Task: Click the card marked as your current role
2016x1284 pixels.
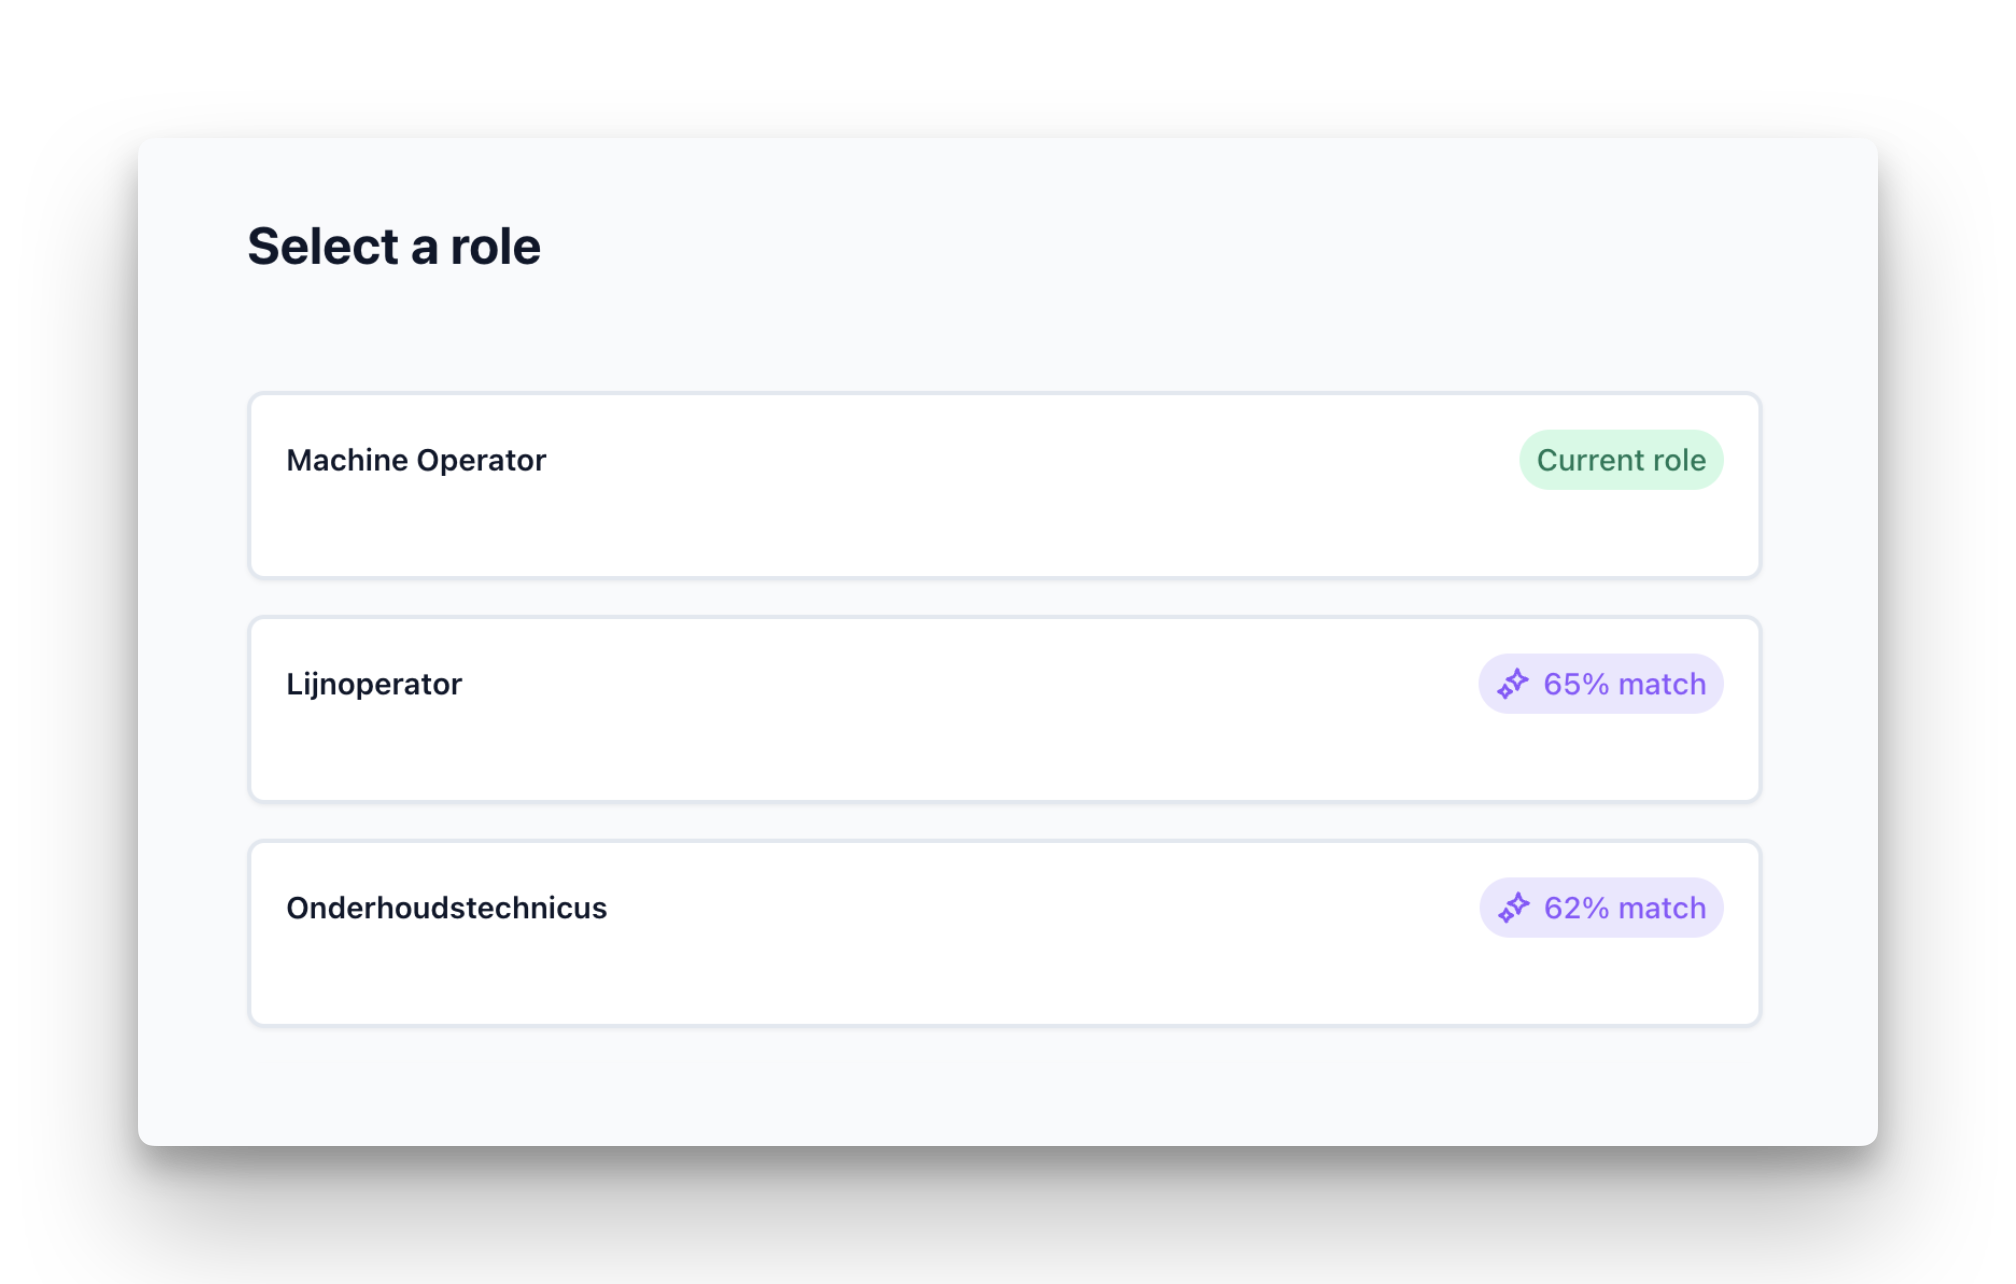Action: 1004,486
